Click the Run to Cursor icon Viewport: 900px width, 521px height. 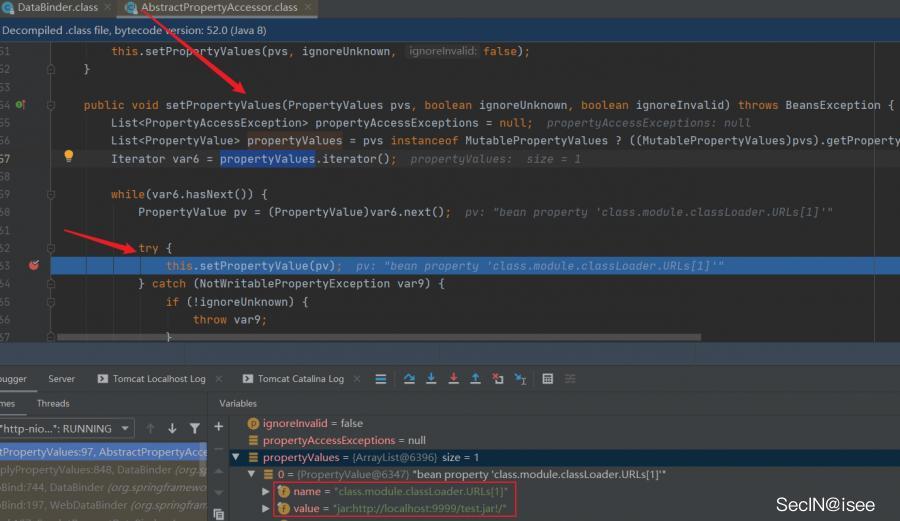coord(520,379)
